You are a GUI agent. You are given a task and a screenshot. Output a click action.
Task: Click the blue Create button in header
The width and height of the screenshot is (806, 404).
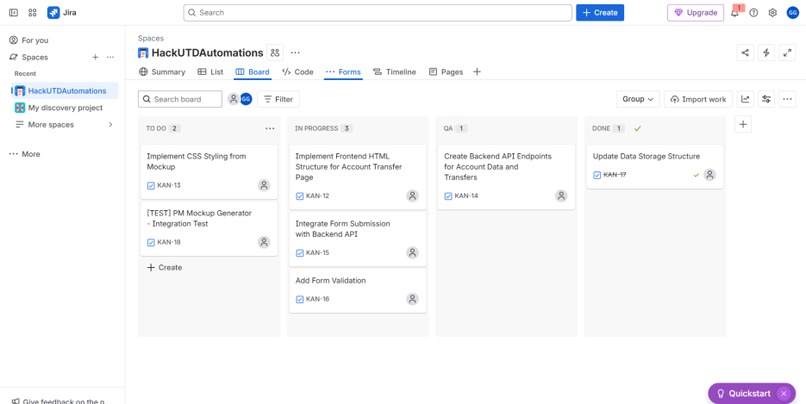coord(600,13)
